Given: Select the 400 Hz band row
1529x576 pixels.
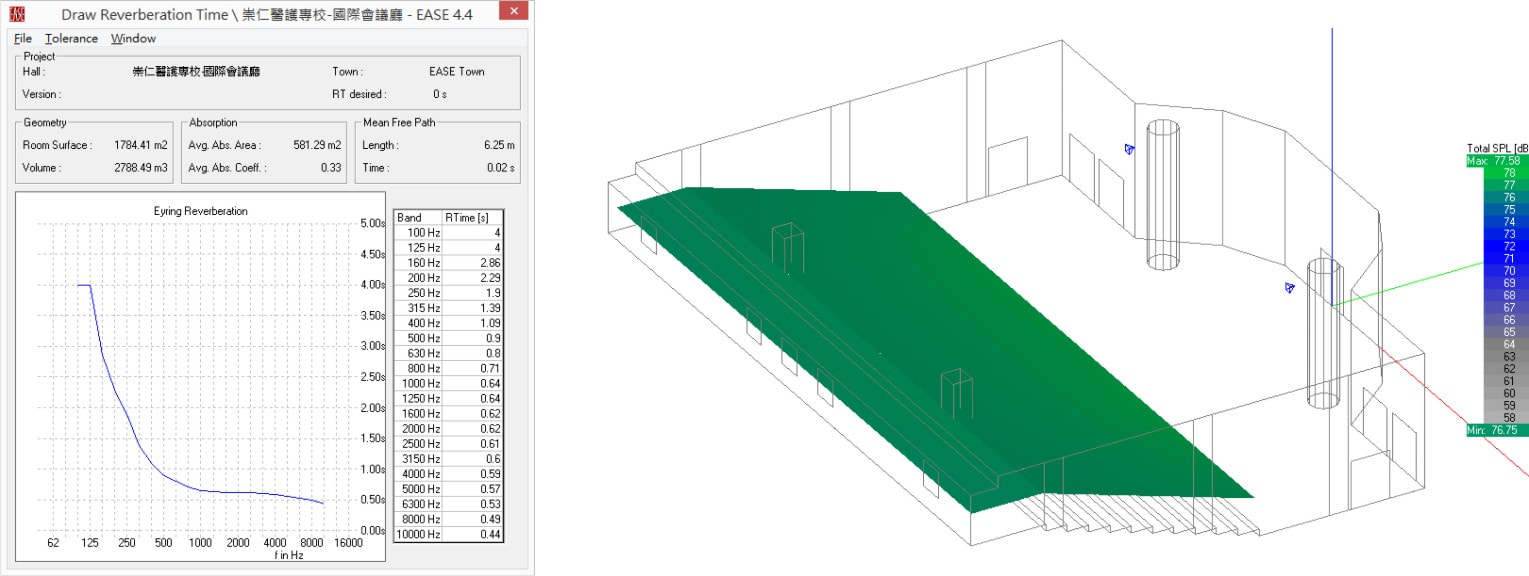Looking at the screenshot, I should coord(449,323).
